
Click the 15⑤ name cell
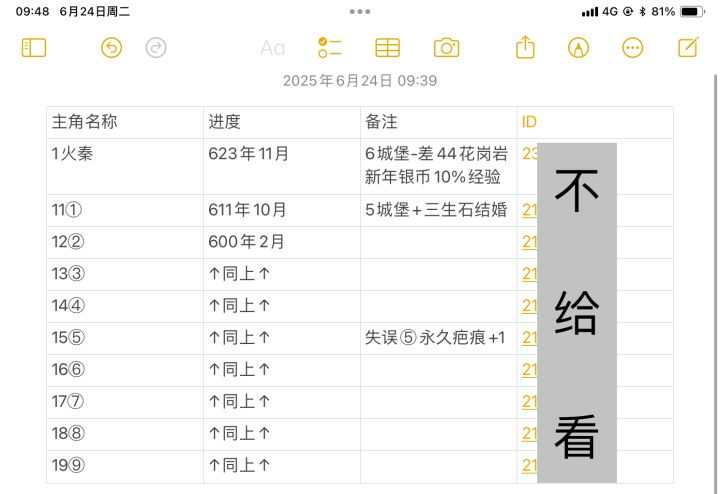[x=125, y=338]
